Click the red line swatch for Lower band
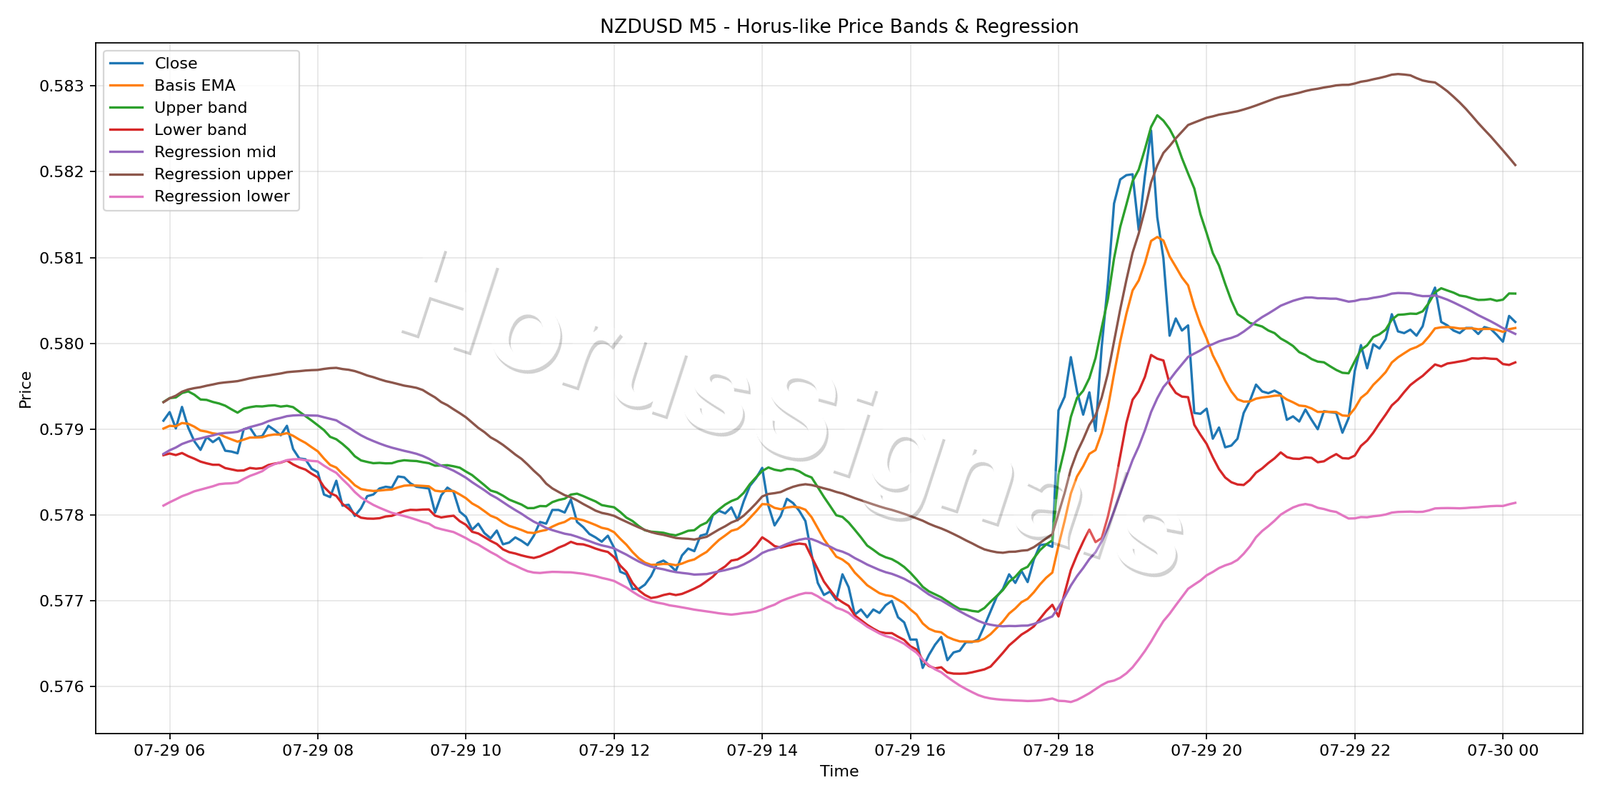The width and height of the screenshot is (1600, 800). pyautogui.click(x=127, y=130)
